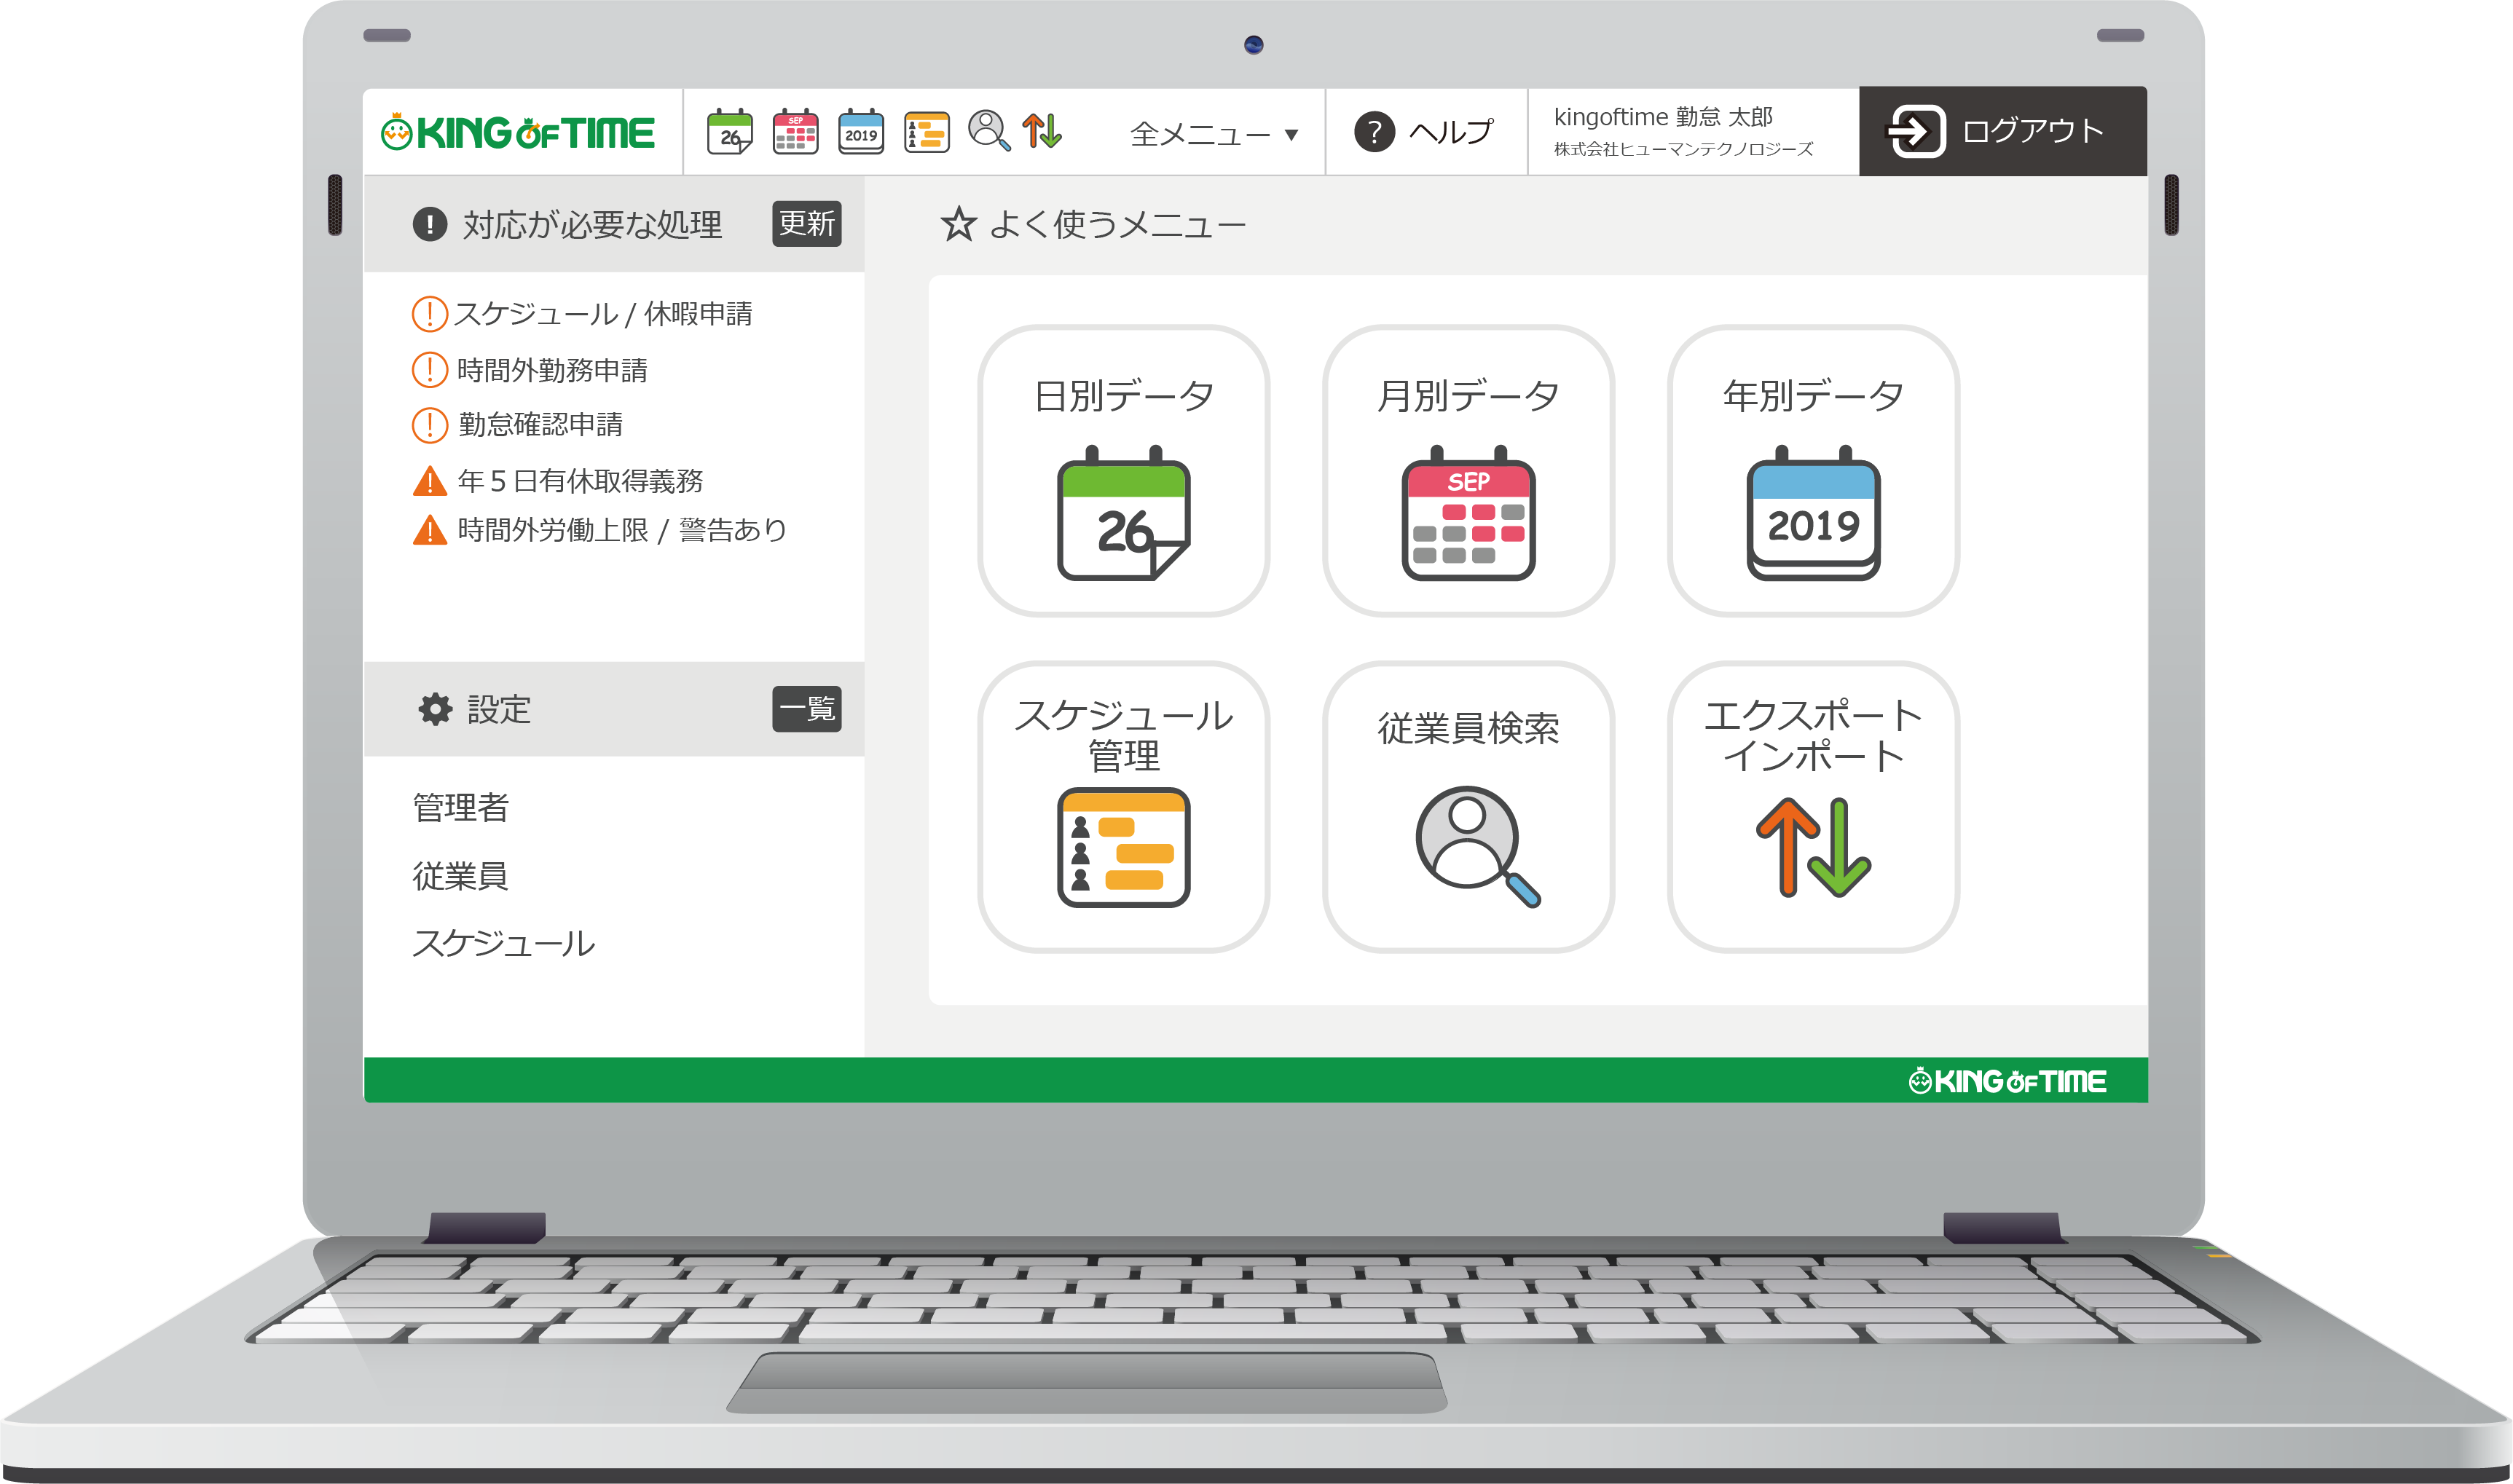Open the 月別データ tile
The image size is (2513, 1484).
tap(1468, 471)
